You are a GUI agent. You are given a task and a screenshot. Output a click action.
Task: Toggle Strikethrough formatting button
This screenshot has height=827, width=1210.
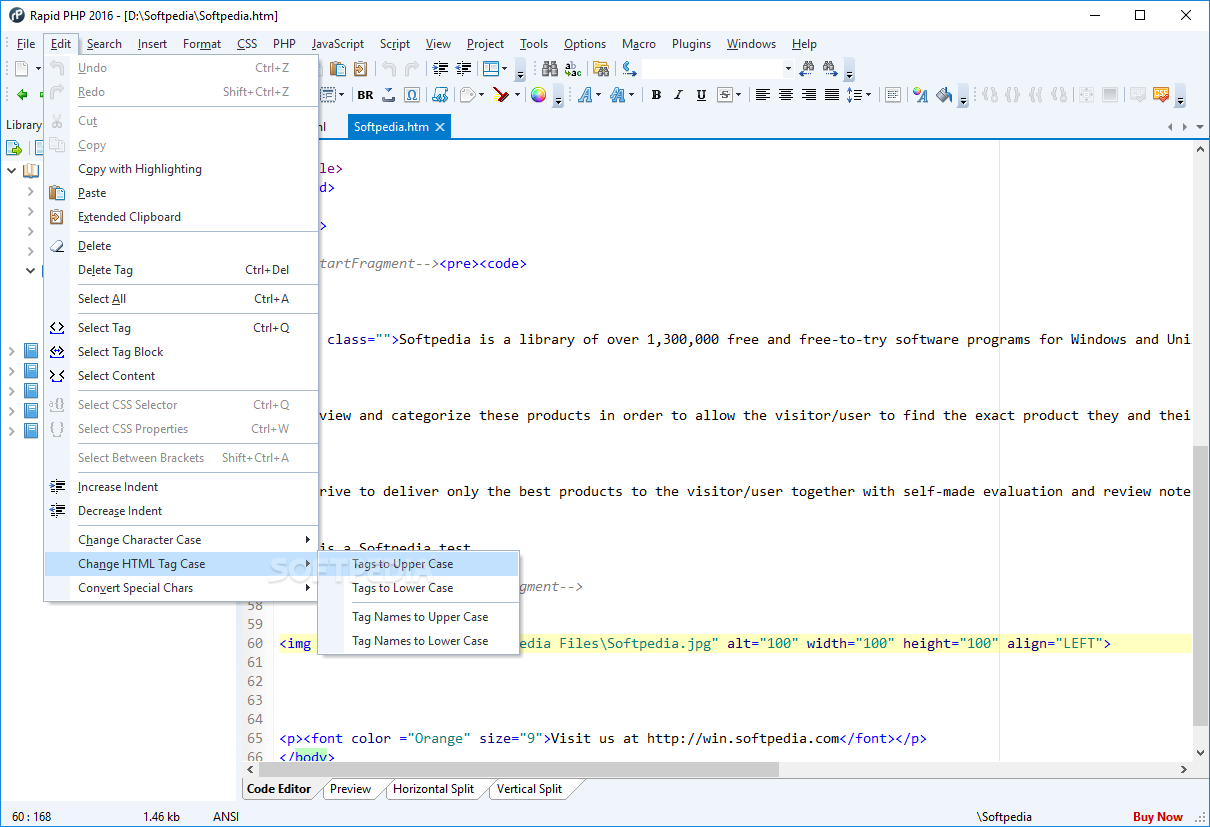click(724, 95)
